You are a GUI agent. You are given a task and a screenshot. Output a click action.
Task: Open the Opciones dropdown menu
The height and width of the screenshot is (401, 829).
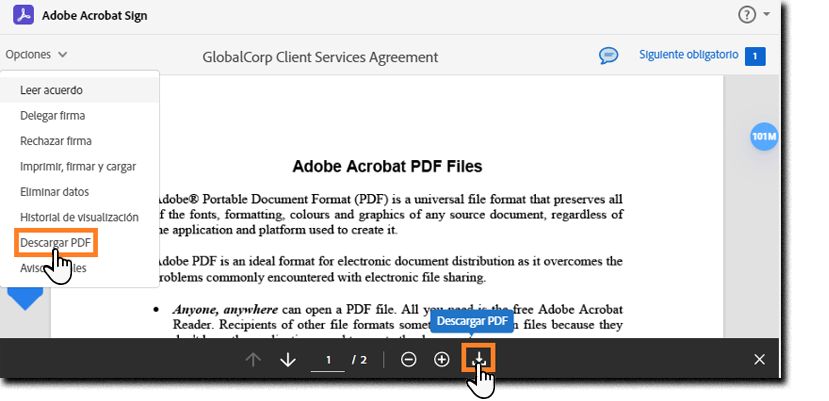36,54
